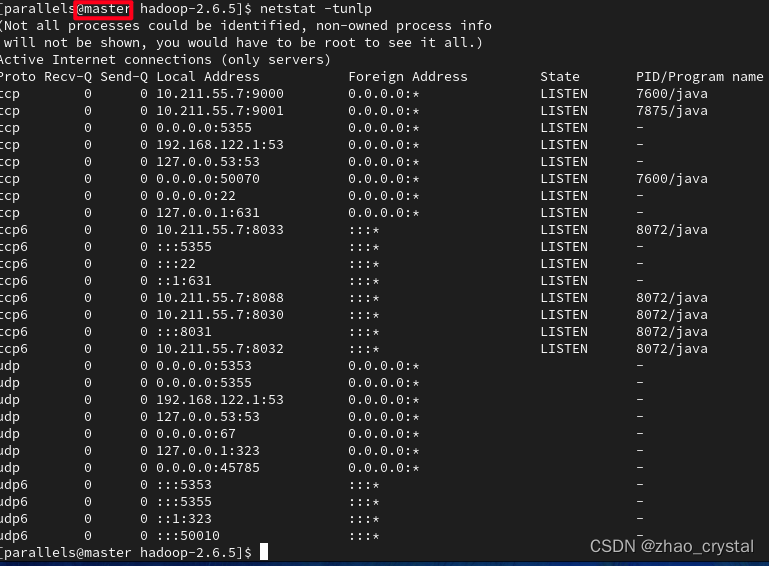Image resolution: width=769 pixels, height=566 pixels.
Task: Click the bottom shell prompt cursor
Action: [x=264, y=552]
